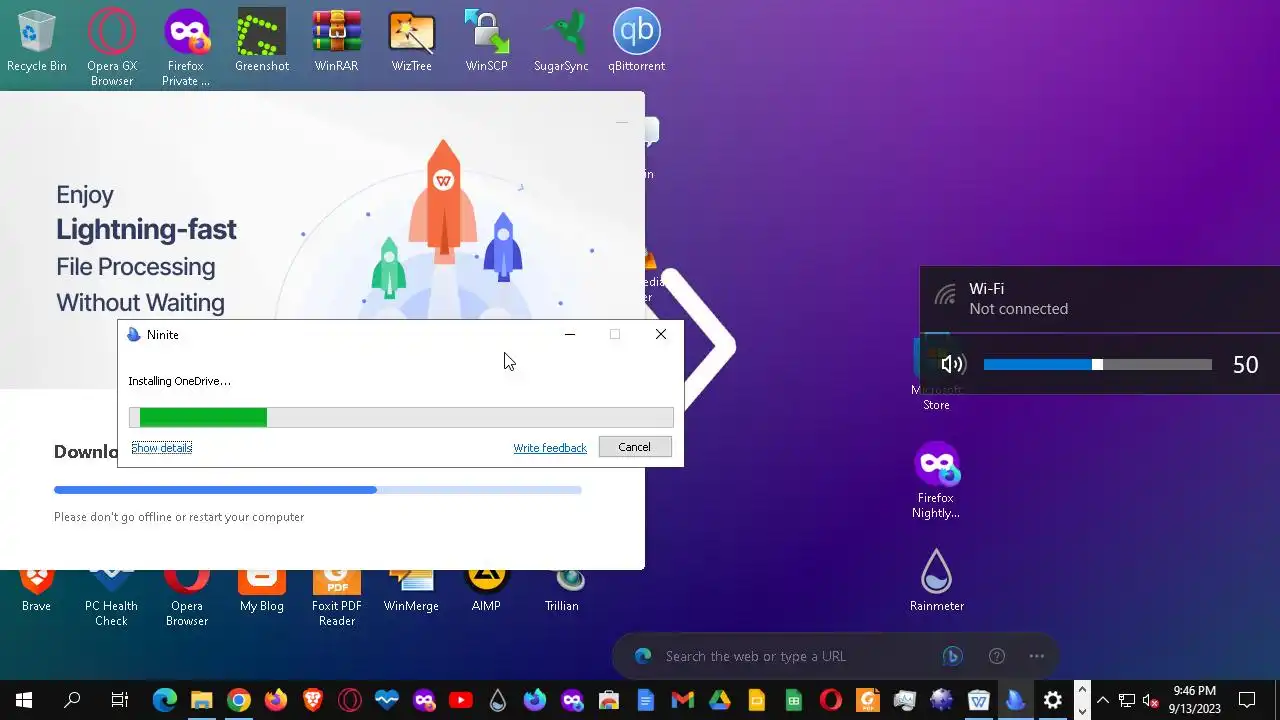Open the WizTree desktop shortcut
Image resolution: width=1280 pixels, height=720 pixels.
click(x=411, y=42)
